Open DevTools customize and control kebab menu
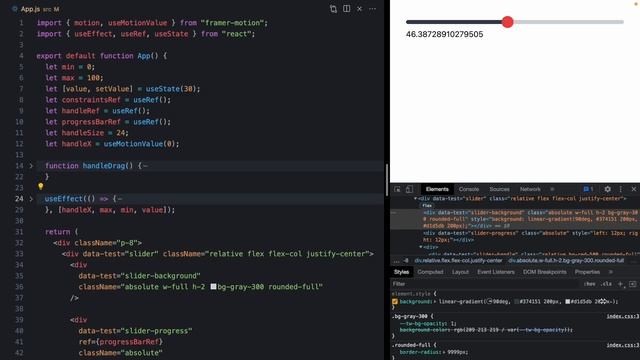The height and width of the screenshot is (360, 640). coord(620,189)
